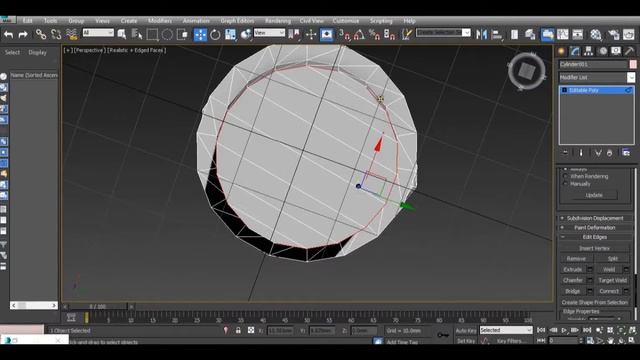Viewport: 640px width, 360px height.
Task: Collapse the Edit Edges rollout
Action: (x=595, y=237)
